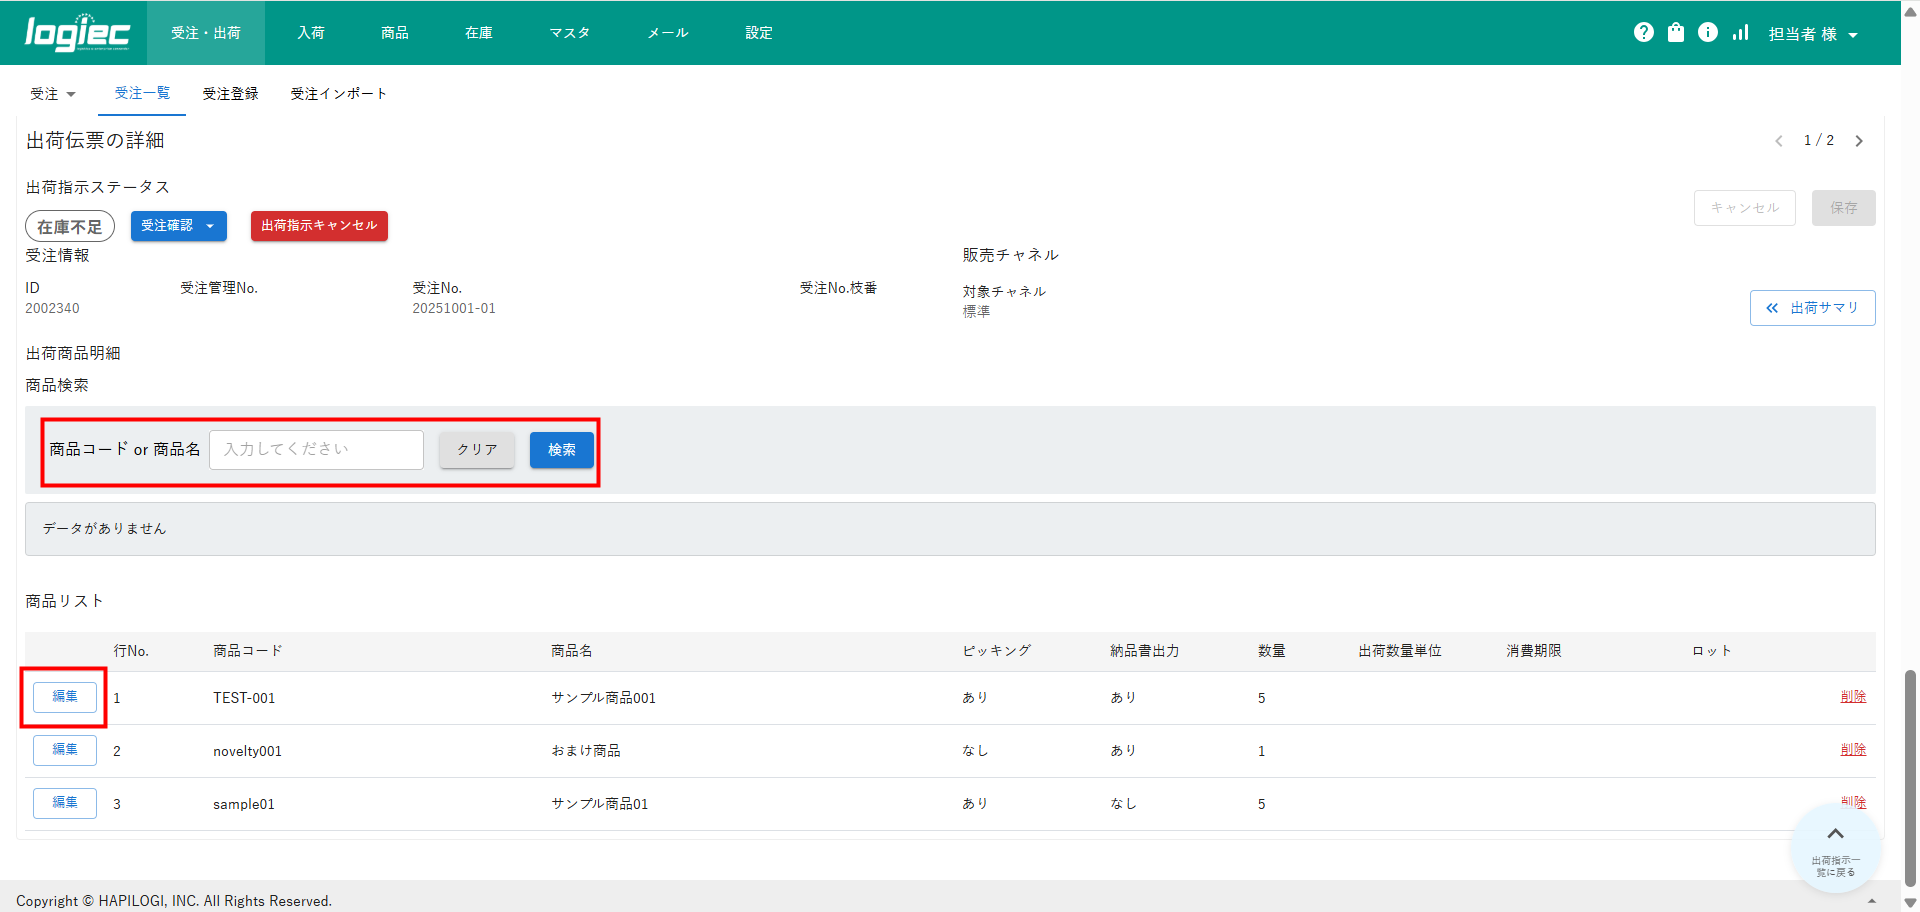Screen dimensions: 1920x912
Task: Click the logiec logo
Action: pos(77,33)
